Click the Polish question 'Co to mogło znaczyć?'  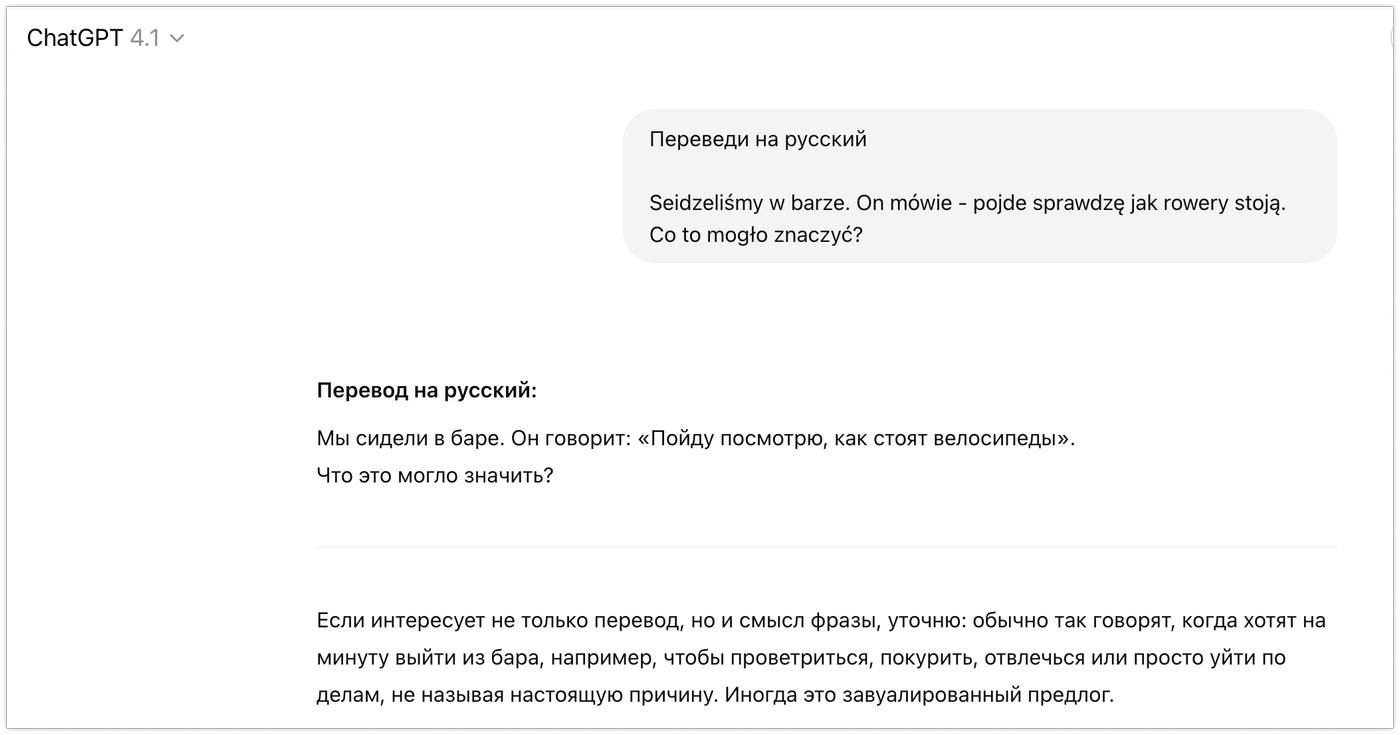point(755,235)
